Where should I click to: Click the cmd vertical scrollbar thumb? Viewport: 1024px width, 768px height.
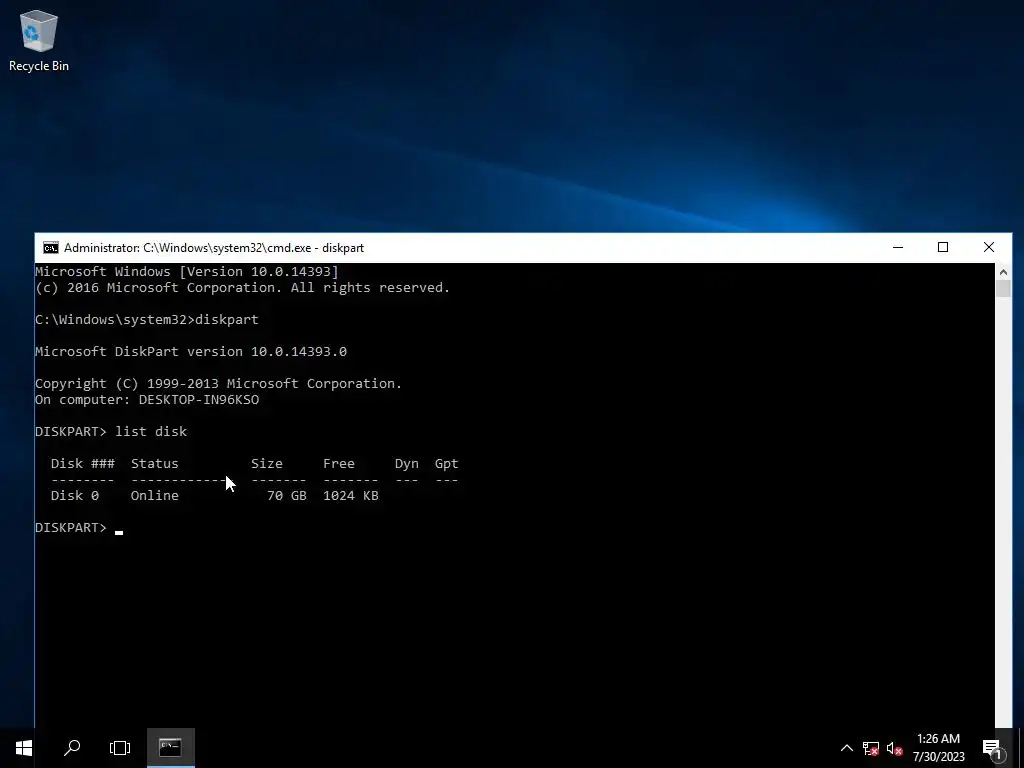(1003, 289)
